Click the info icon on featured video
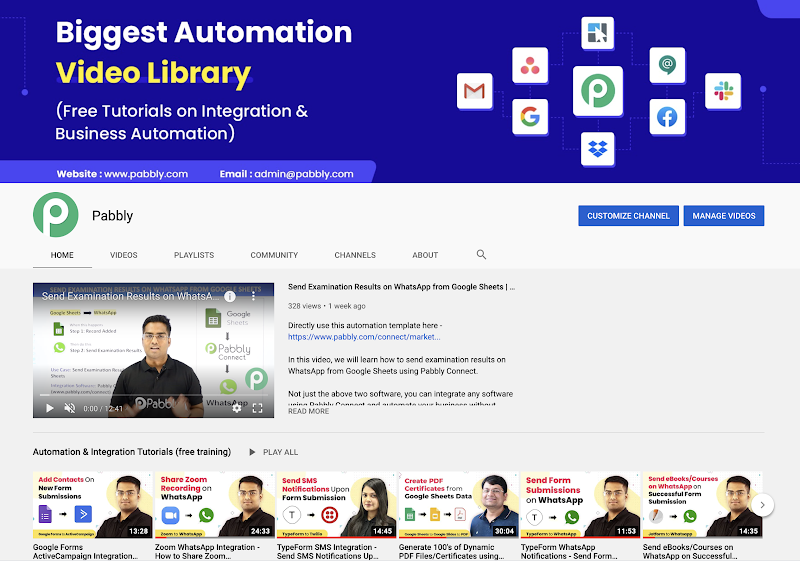This screenshot has width=800, height=562. pyautogui.click(x=230, y=296)
